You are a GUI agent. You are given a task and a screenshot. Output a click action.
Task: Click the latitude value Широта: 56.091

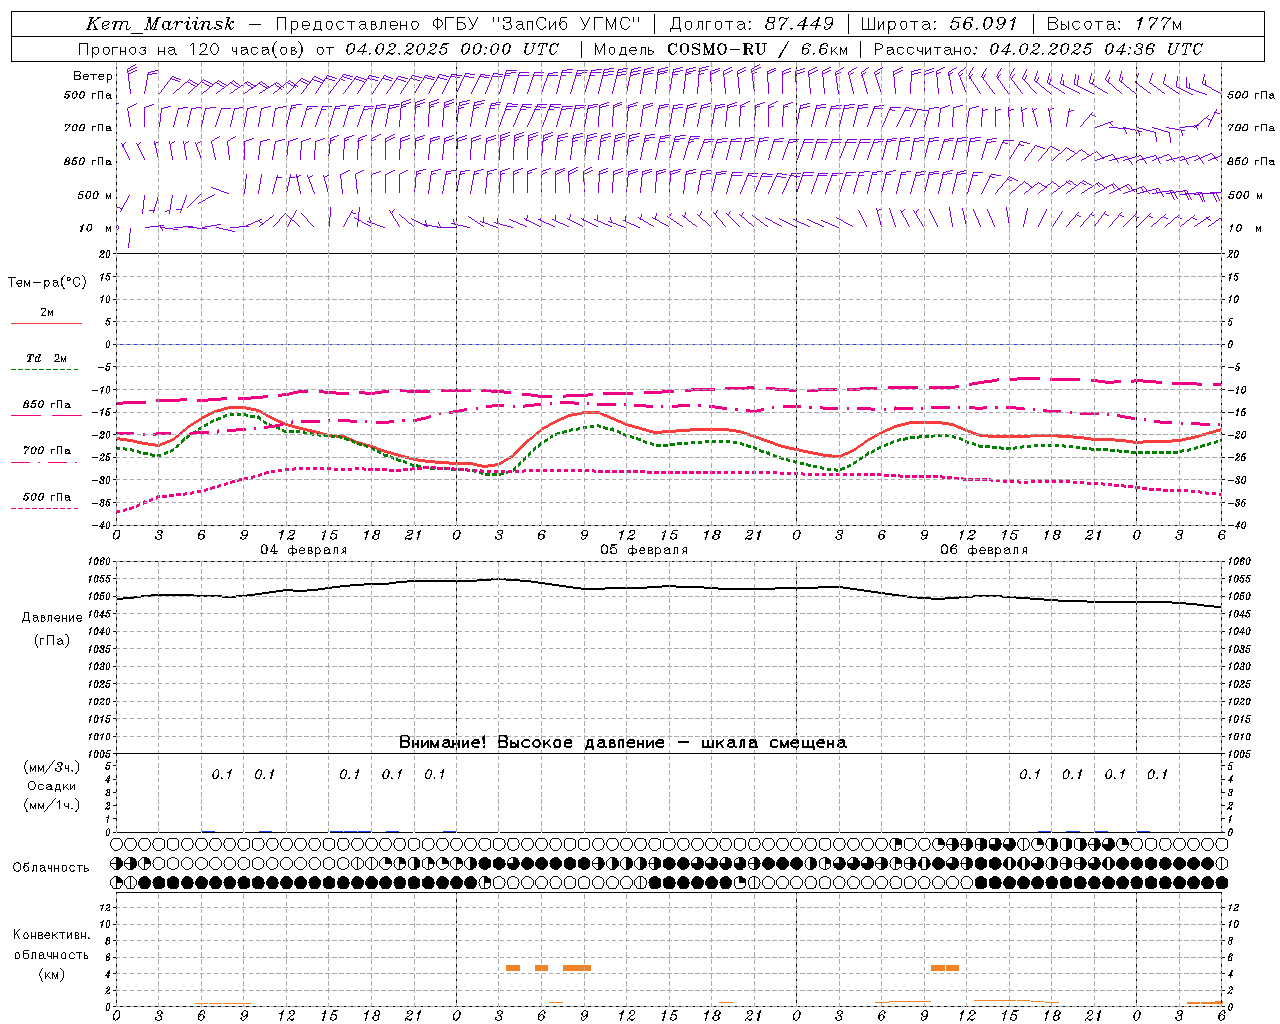[x=939, y=24]
